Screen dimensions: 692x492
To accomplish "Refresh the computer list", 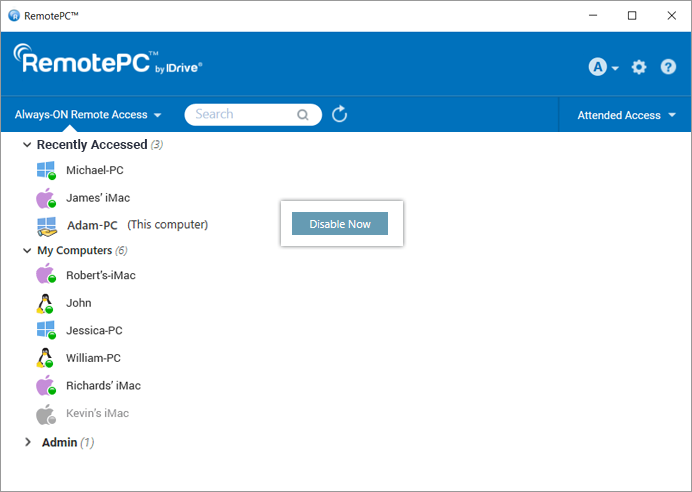I will click(x=339, y=114).
